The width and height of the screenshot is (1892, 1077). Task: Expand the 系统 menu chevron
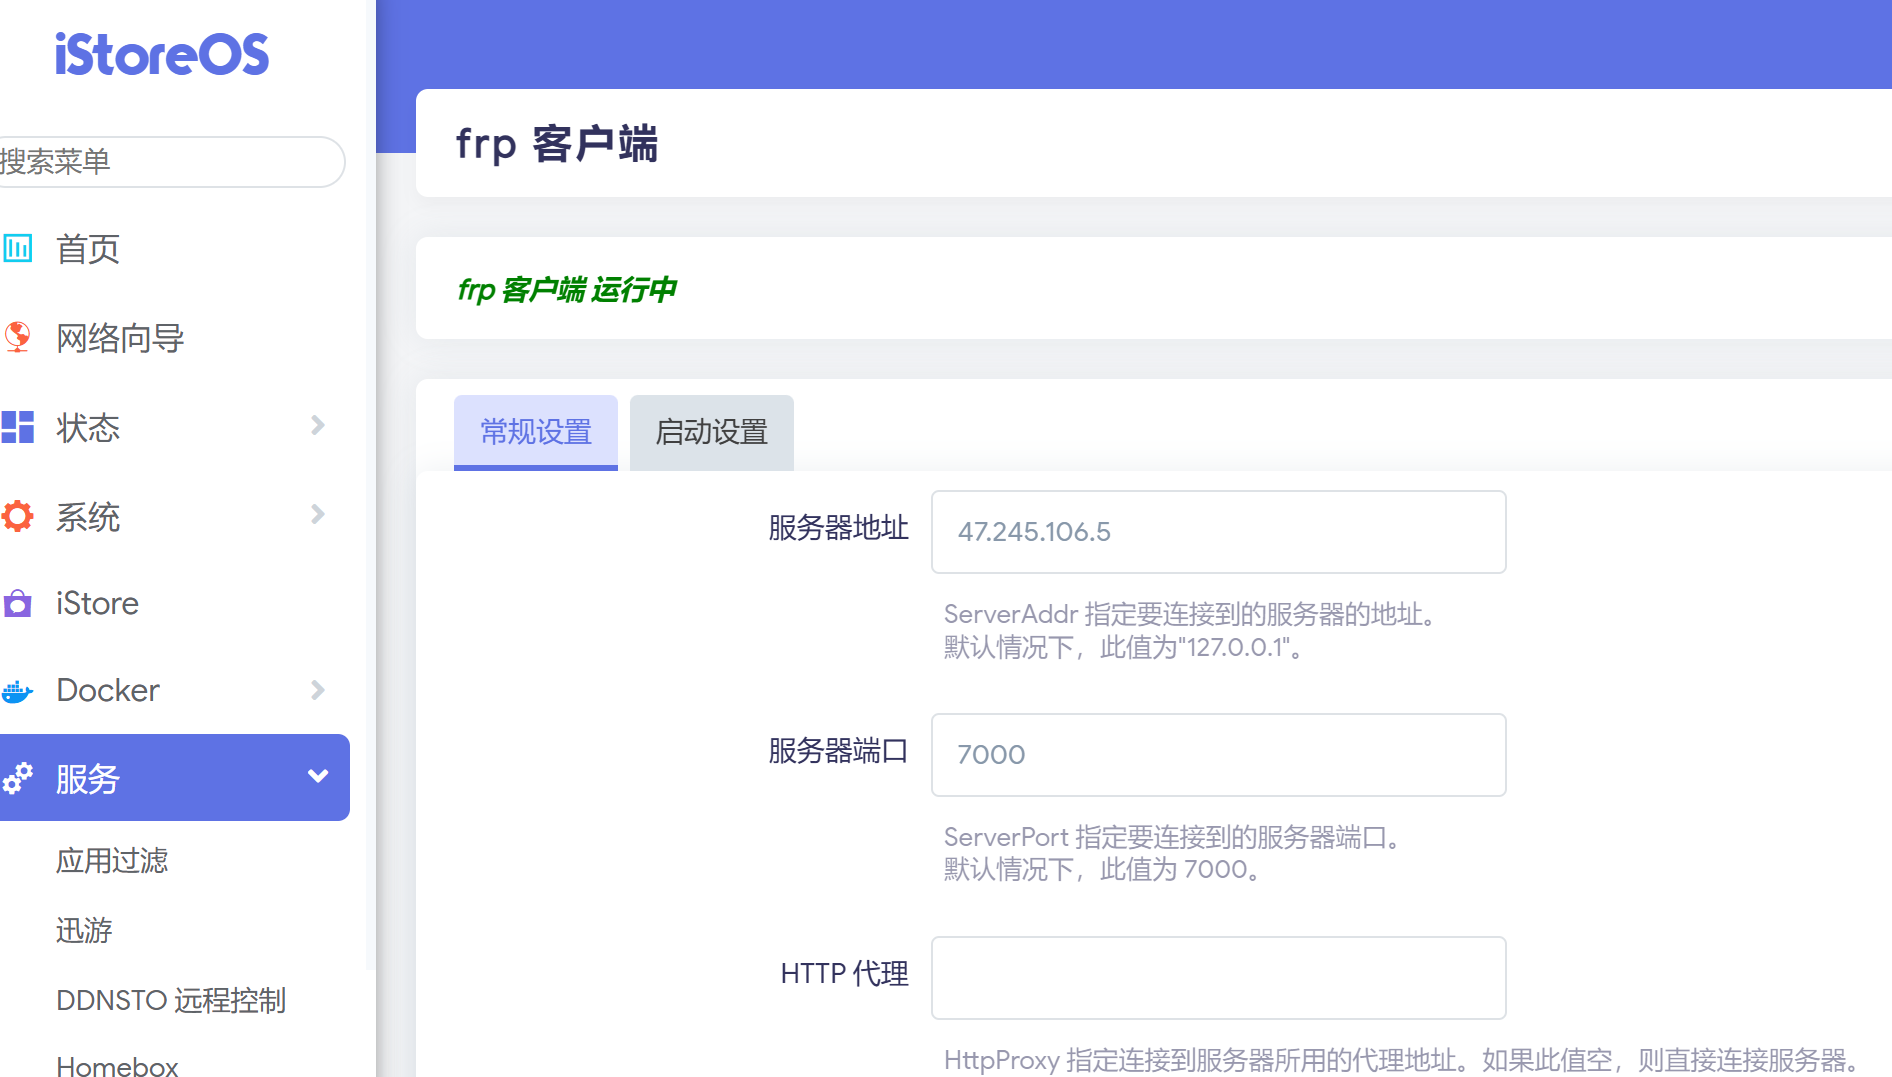(x=318, y=514)
